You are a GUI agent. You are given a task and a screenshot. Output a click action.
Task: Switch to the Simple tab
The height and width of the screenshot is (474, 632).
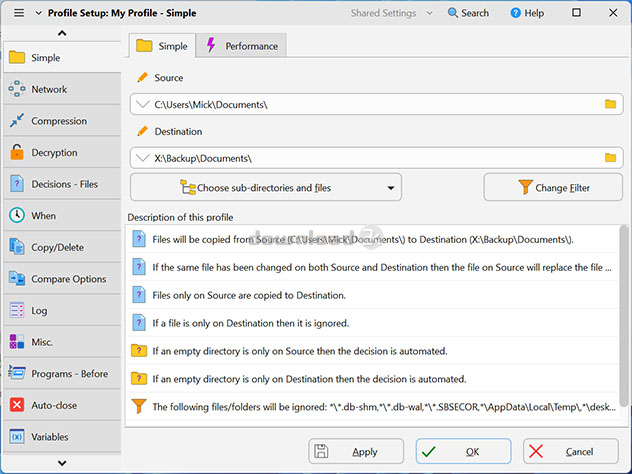click(x=162, y=46)
